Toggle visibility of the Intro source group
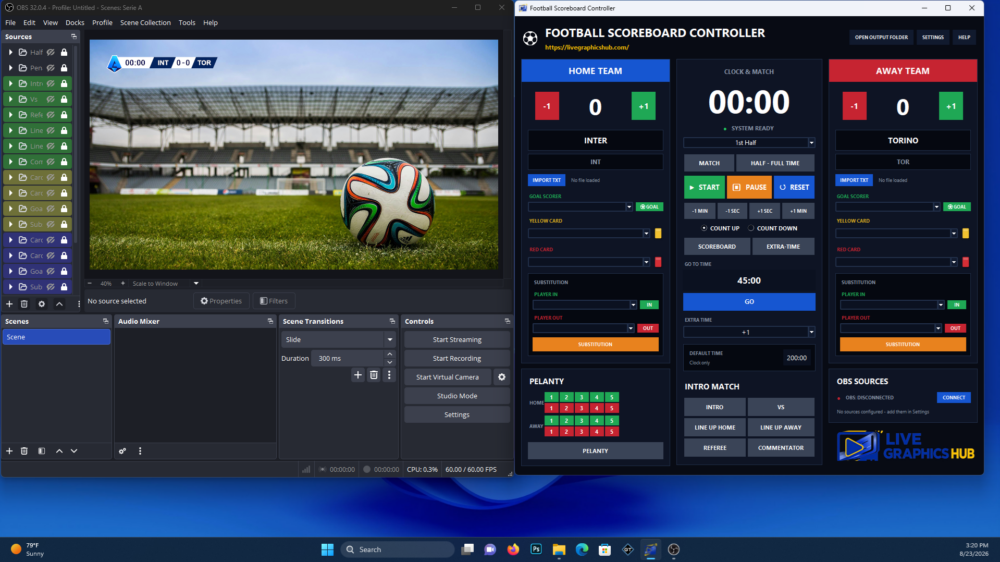This screenshot has width=1000, height=562. point(51,84)
